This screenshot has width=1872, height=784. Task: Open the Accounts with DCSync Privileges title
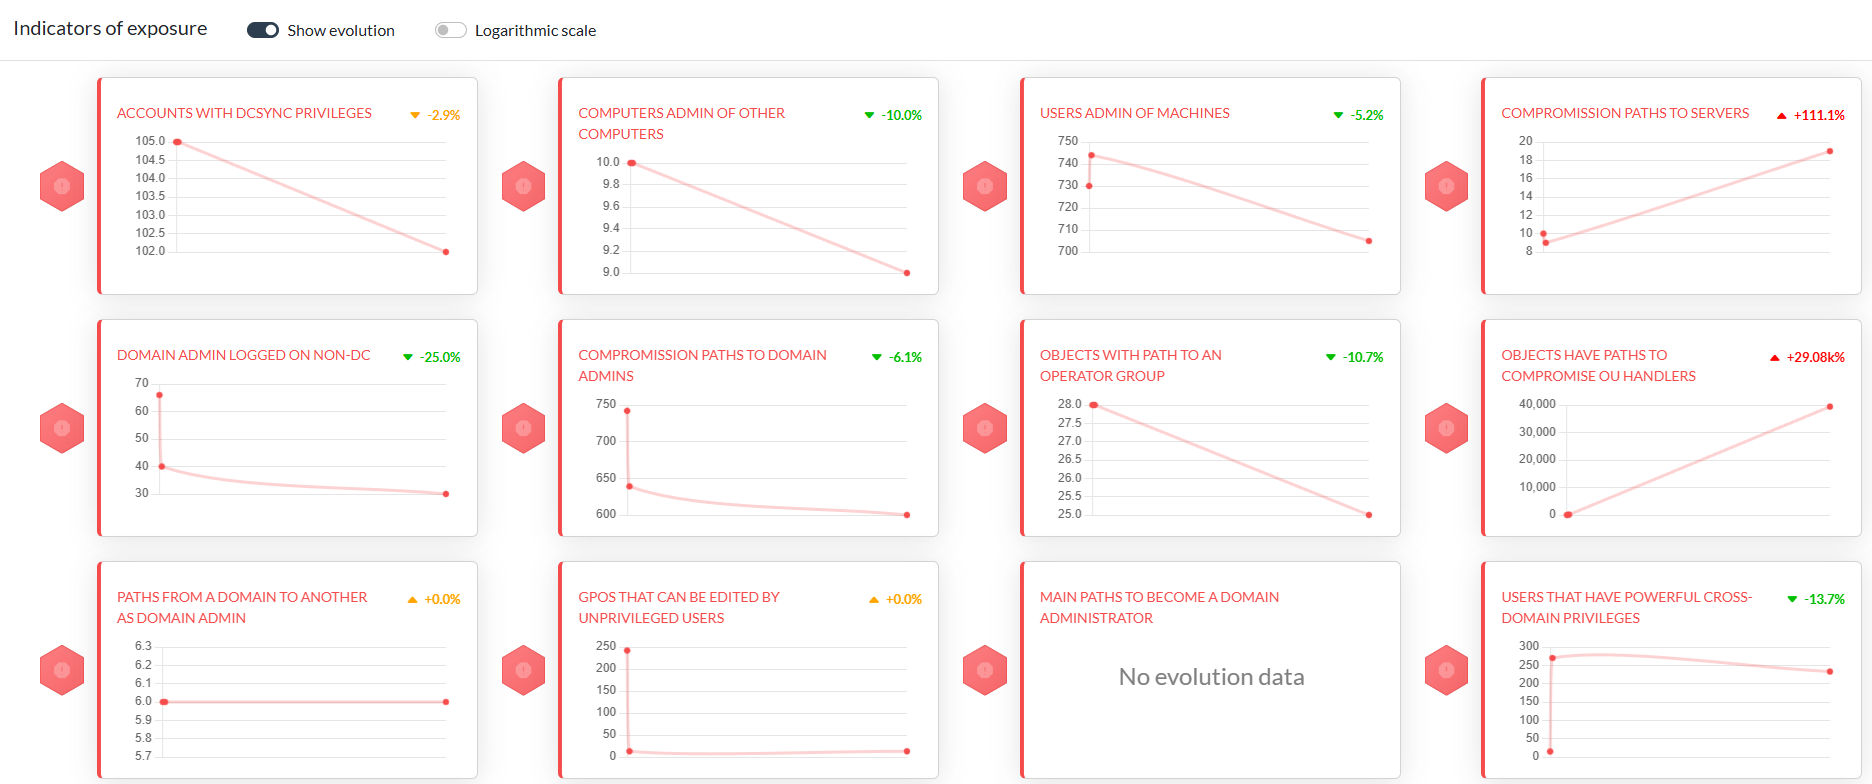pyautogui.click(x=244, y=113)
